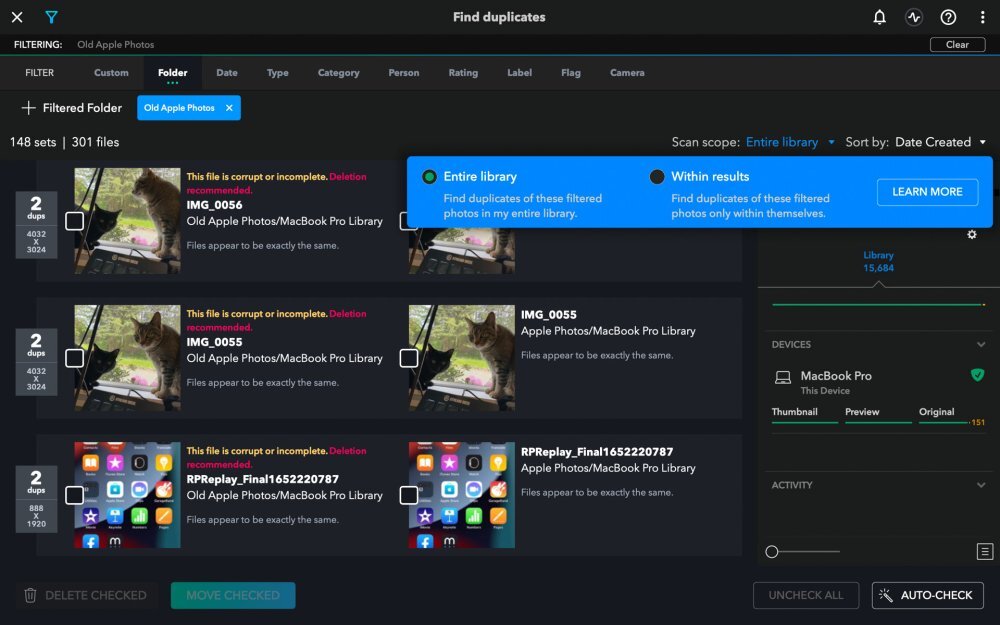
Task: Open the notifications bell
Action: (x=879, y=17)
